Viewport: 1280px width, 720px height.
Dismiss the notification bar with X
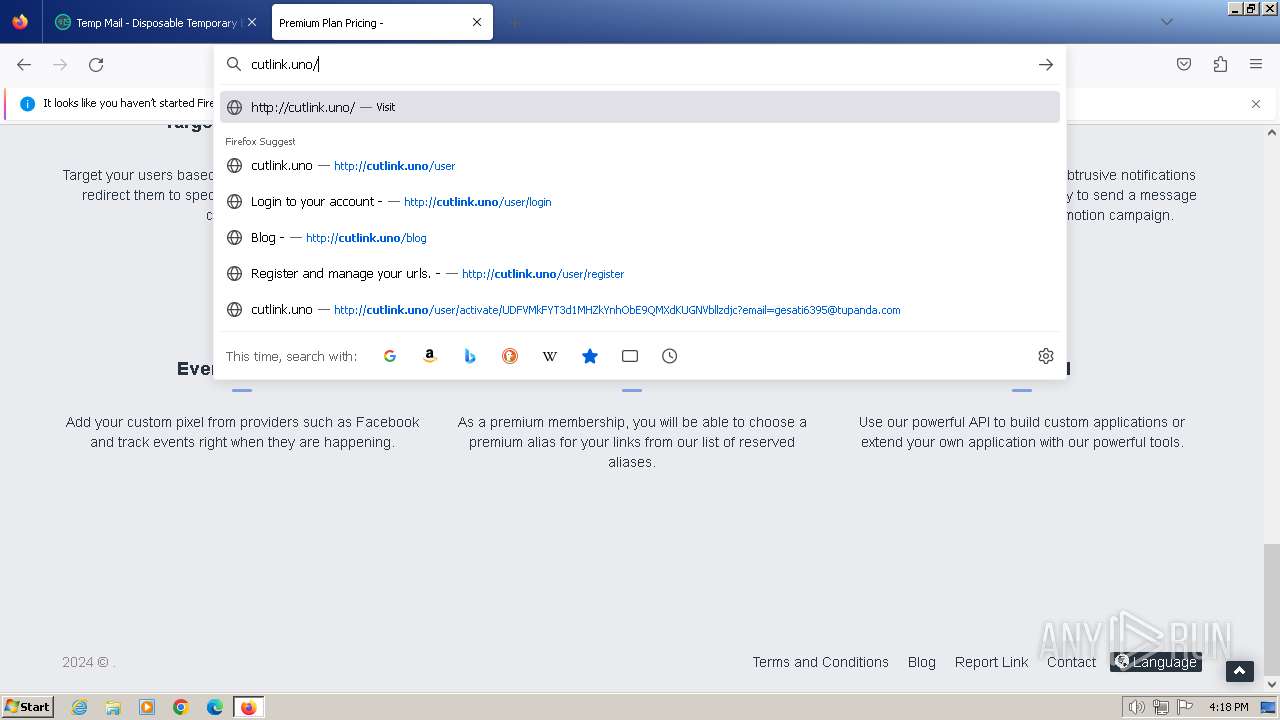[x=1256, y=104]
